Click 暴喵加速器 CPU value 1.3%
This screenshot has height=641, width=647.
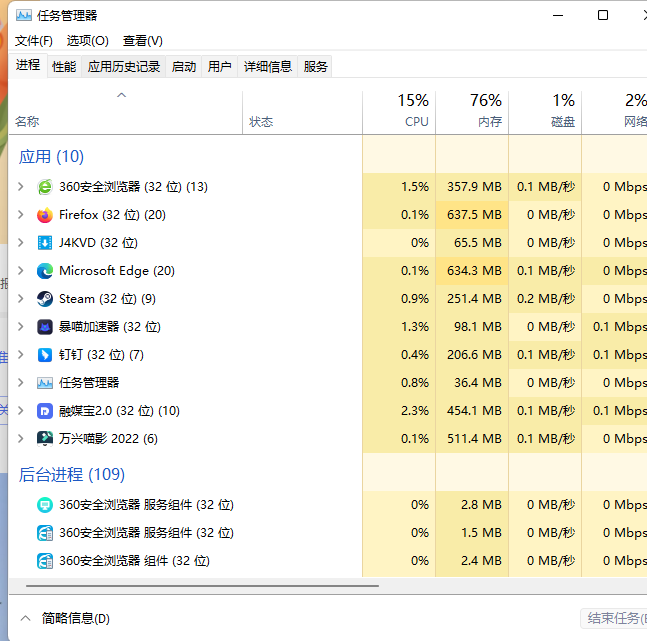pyautogui.click(x=415, y=327)
